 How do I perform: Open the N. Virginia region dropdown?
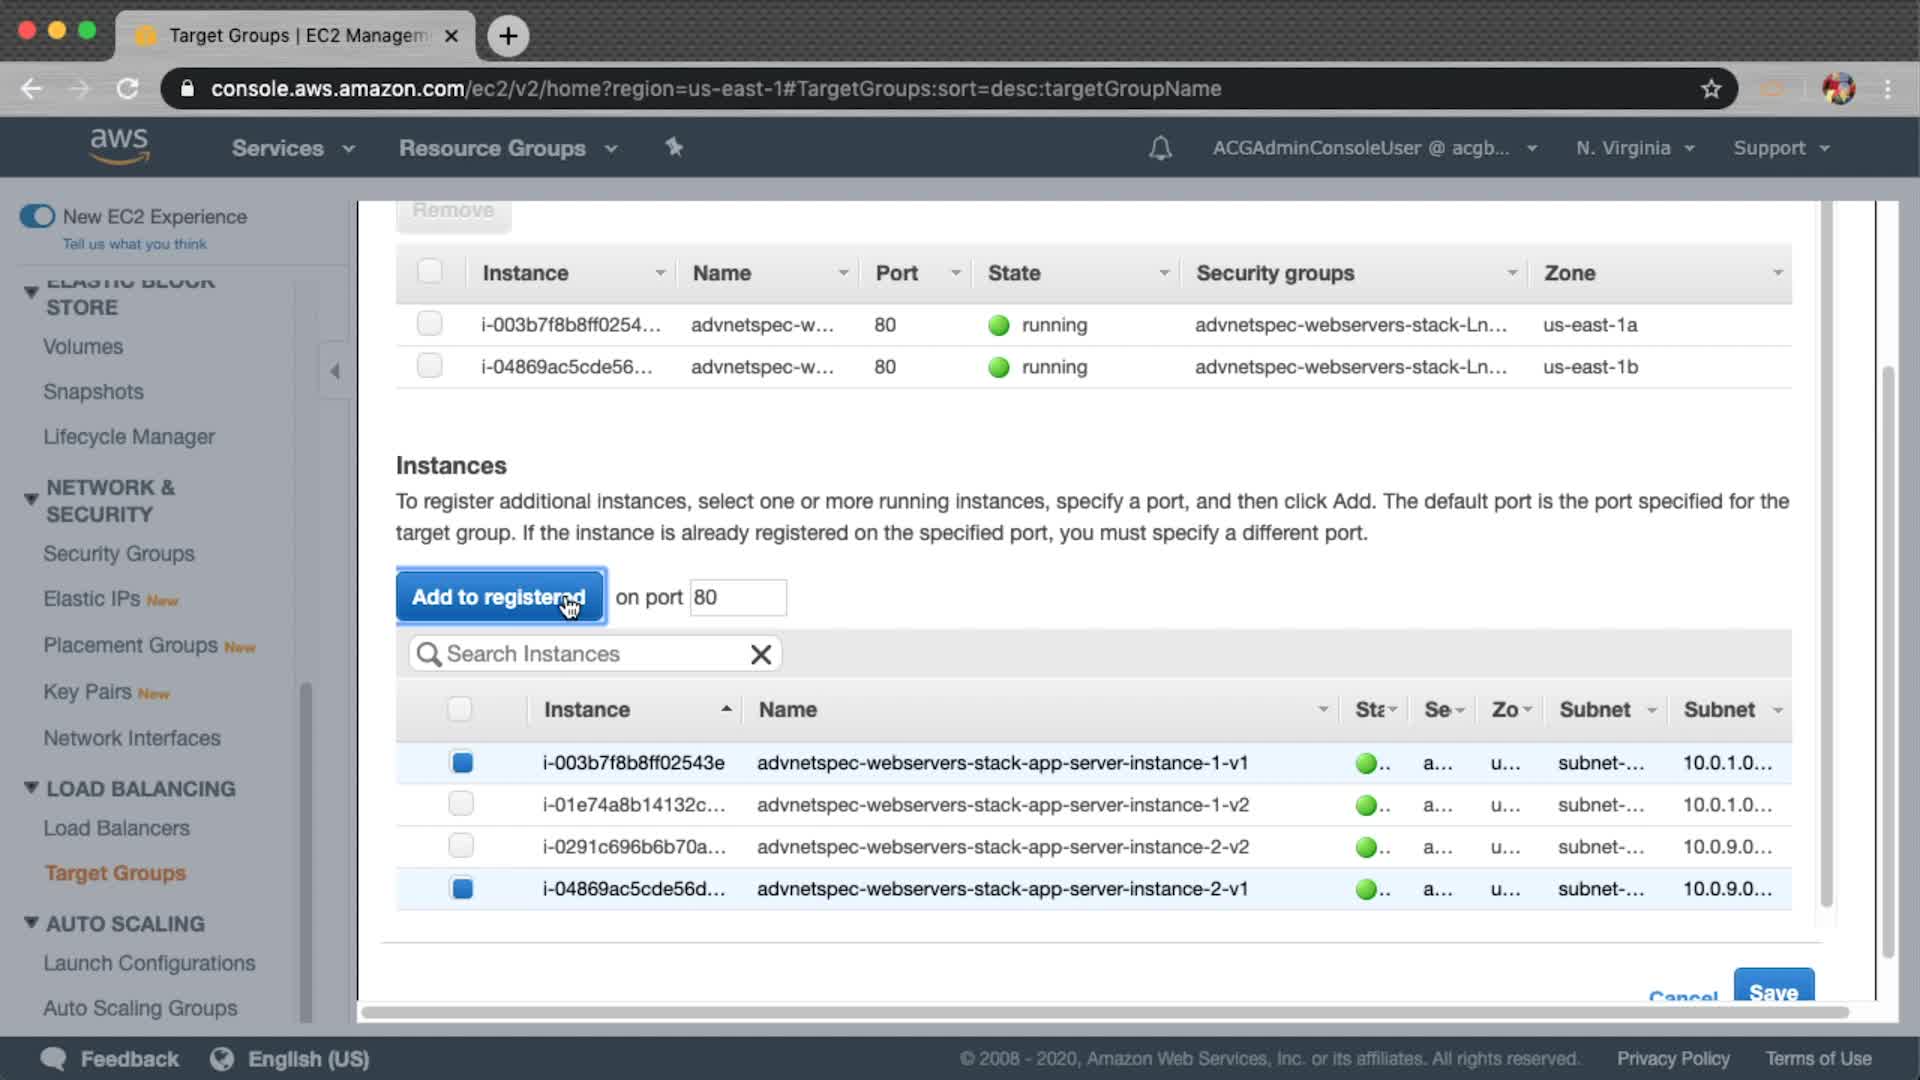[1634, 148]
